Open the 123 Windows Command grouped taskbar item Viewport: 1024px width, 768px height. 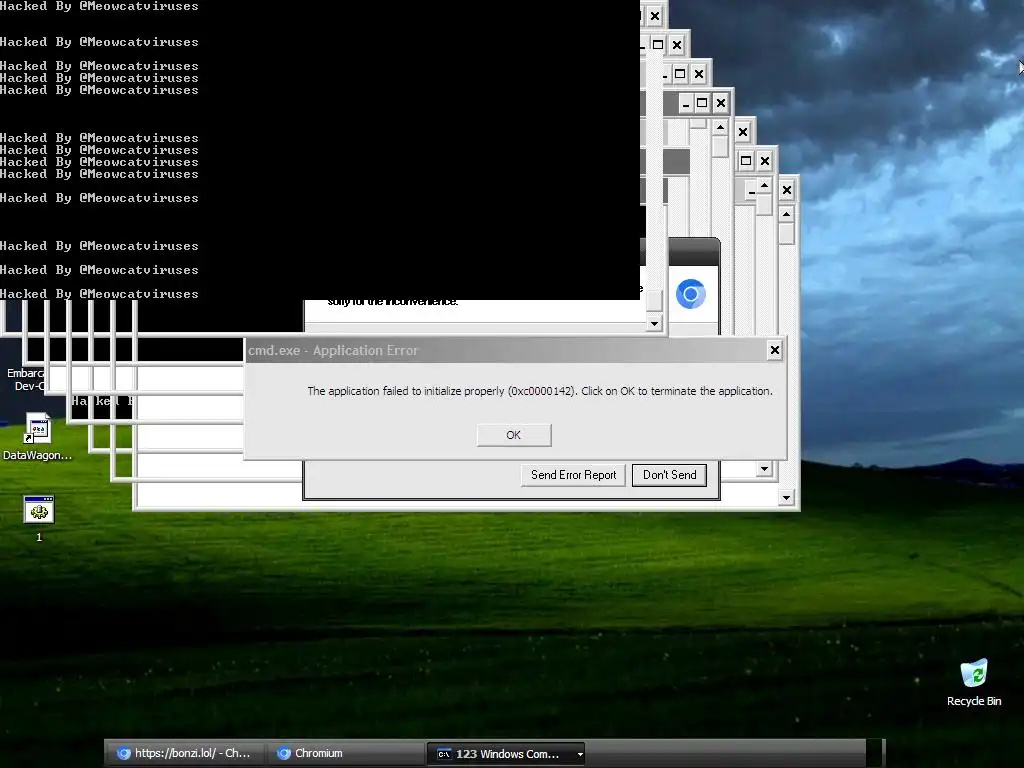tap(505, 754)
